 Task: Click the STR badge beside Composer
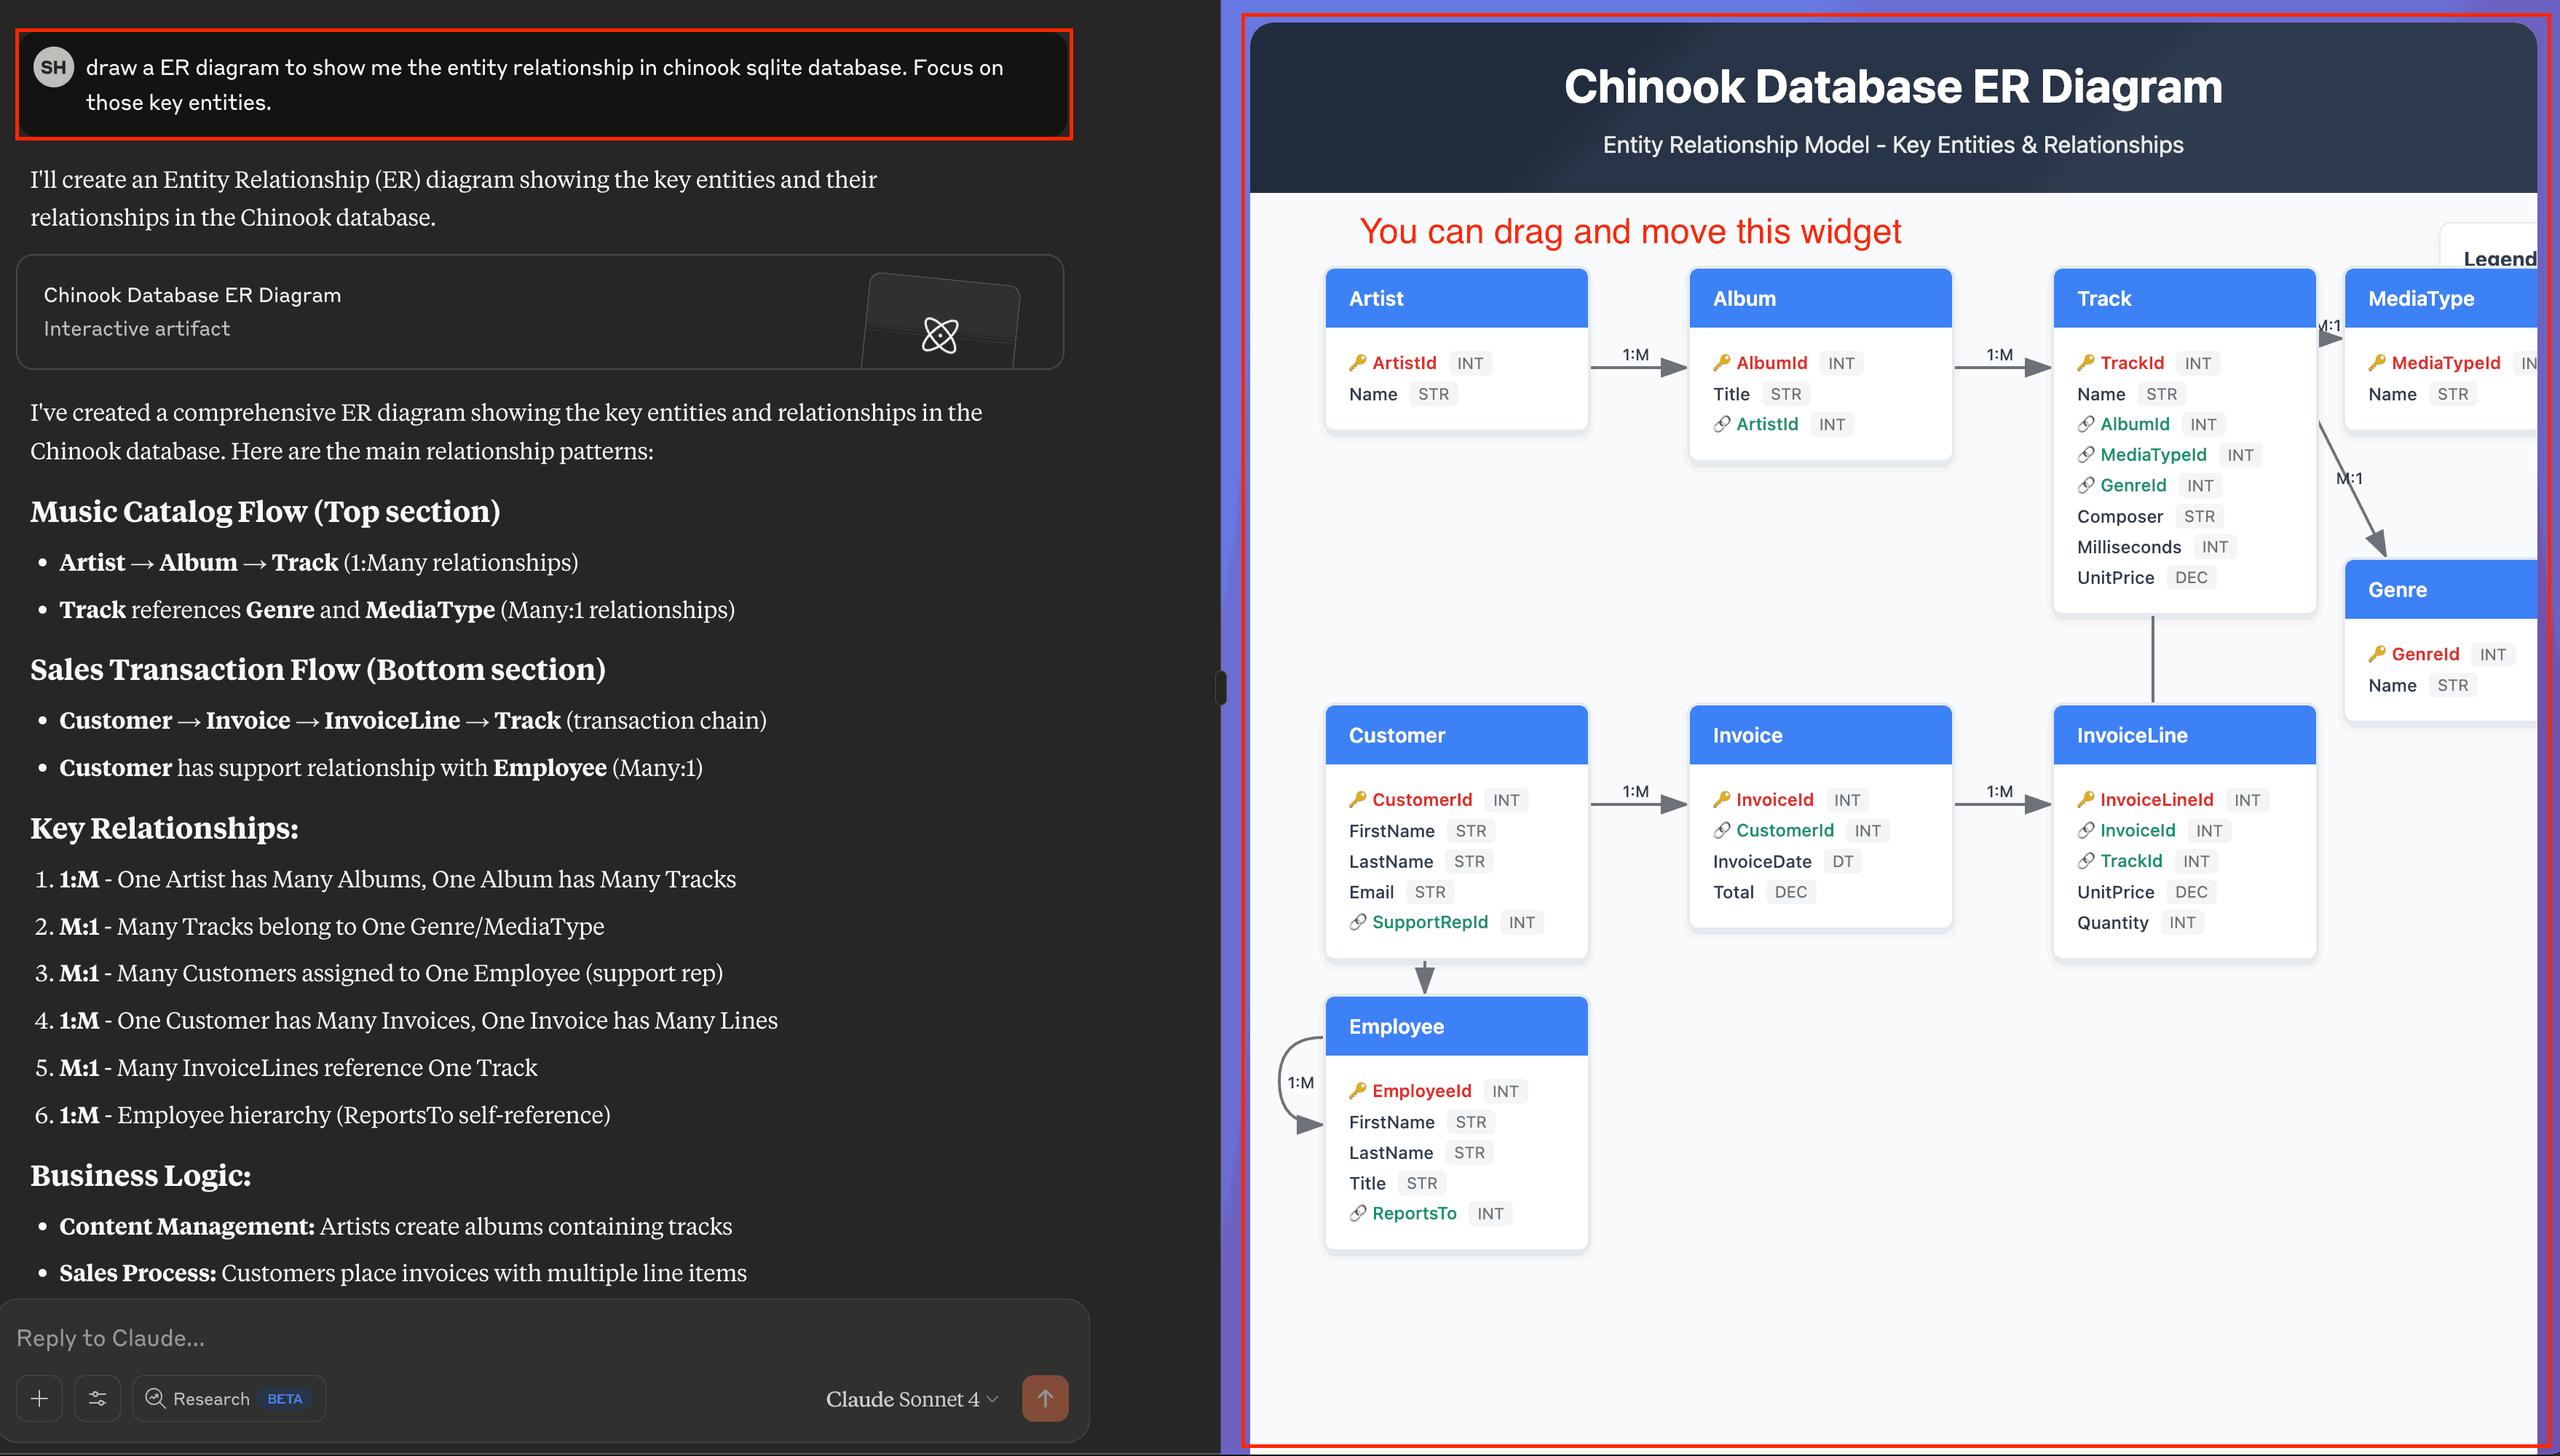point(2199,516)
